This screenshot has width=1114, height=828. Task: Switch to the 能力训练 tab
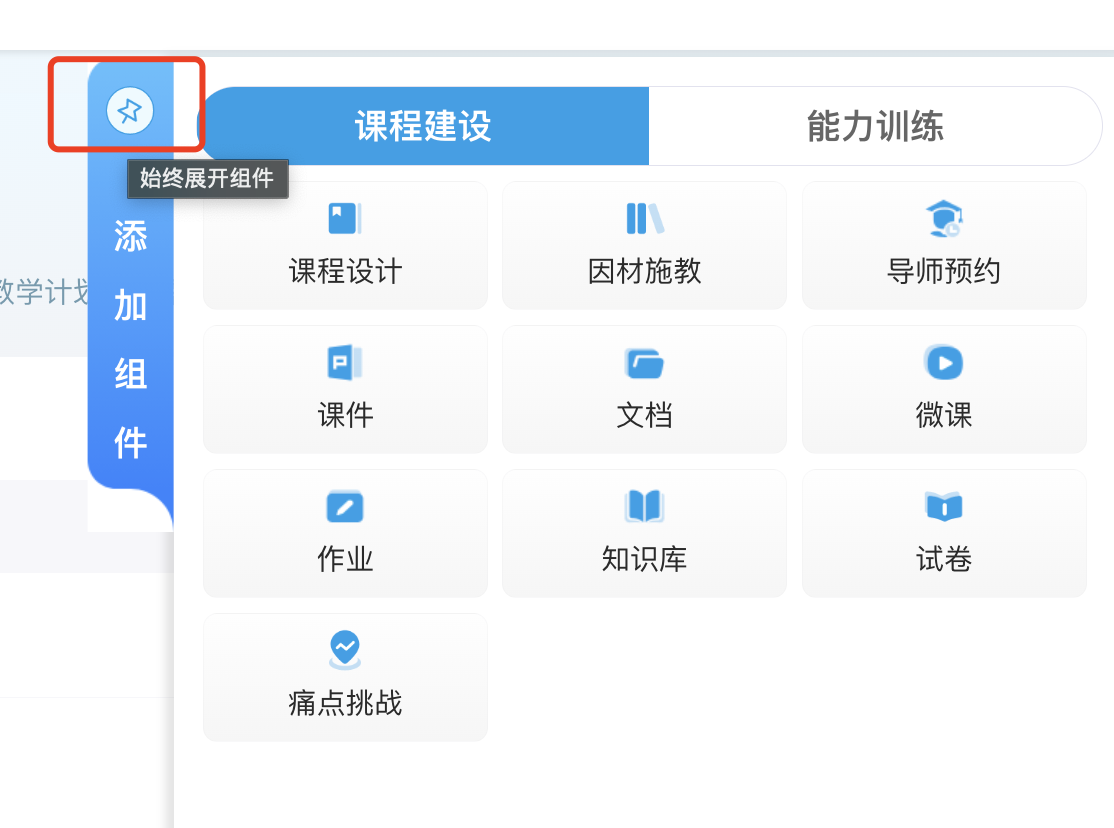coord(873,125)
